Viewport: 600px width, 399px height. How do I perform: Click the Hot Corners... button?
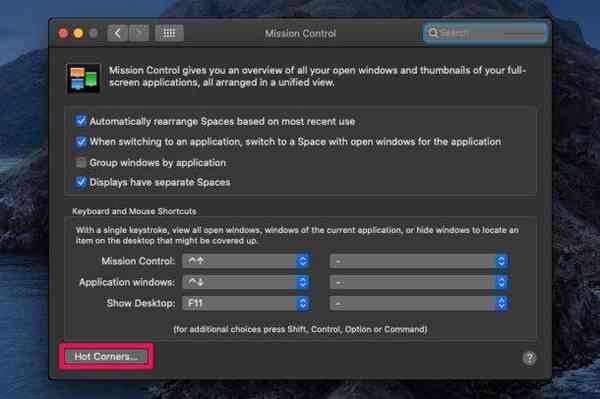click(x=106, y=357)
